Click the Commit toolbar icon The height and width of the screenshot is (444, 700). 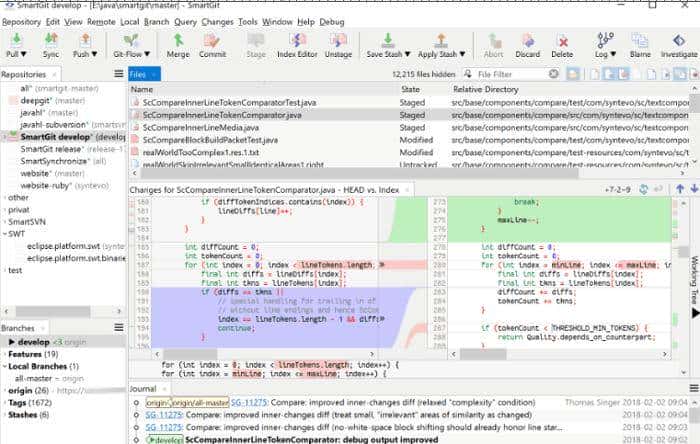212,40
